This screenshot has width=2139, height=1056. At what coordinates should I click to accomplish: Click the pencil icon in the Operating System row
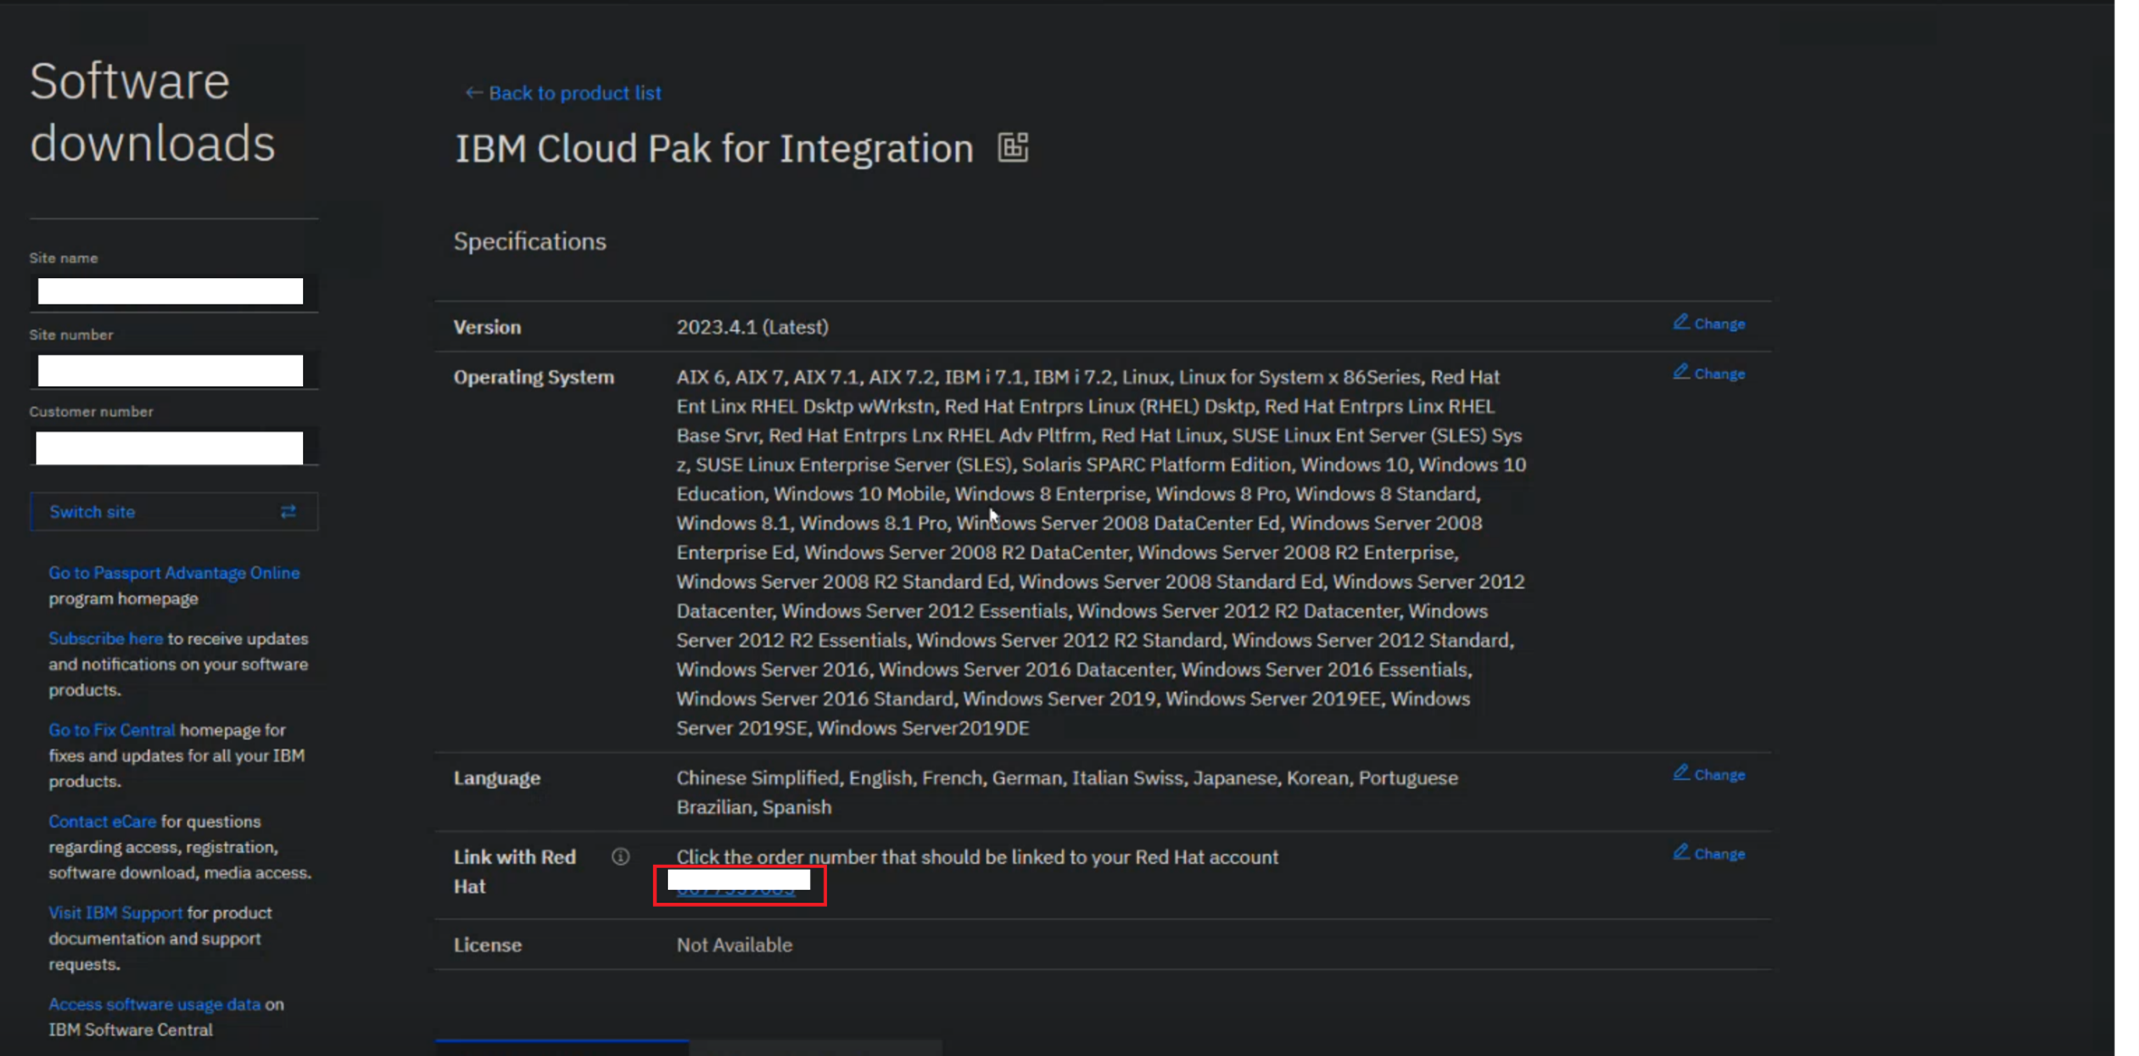[1681, 372]
